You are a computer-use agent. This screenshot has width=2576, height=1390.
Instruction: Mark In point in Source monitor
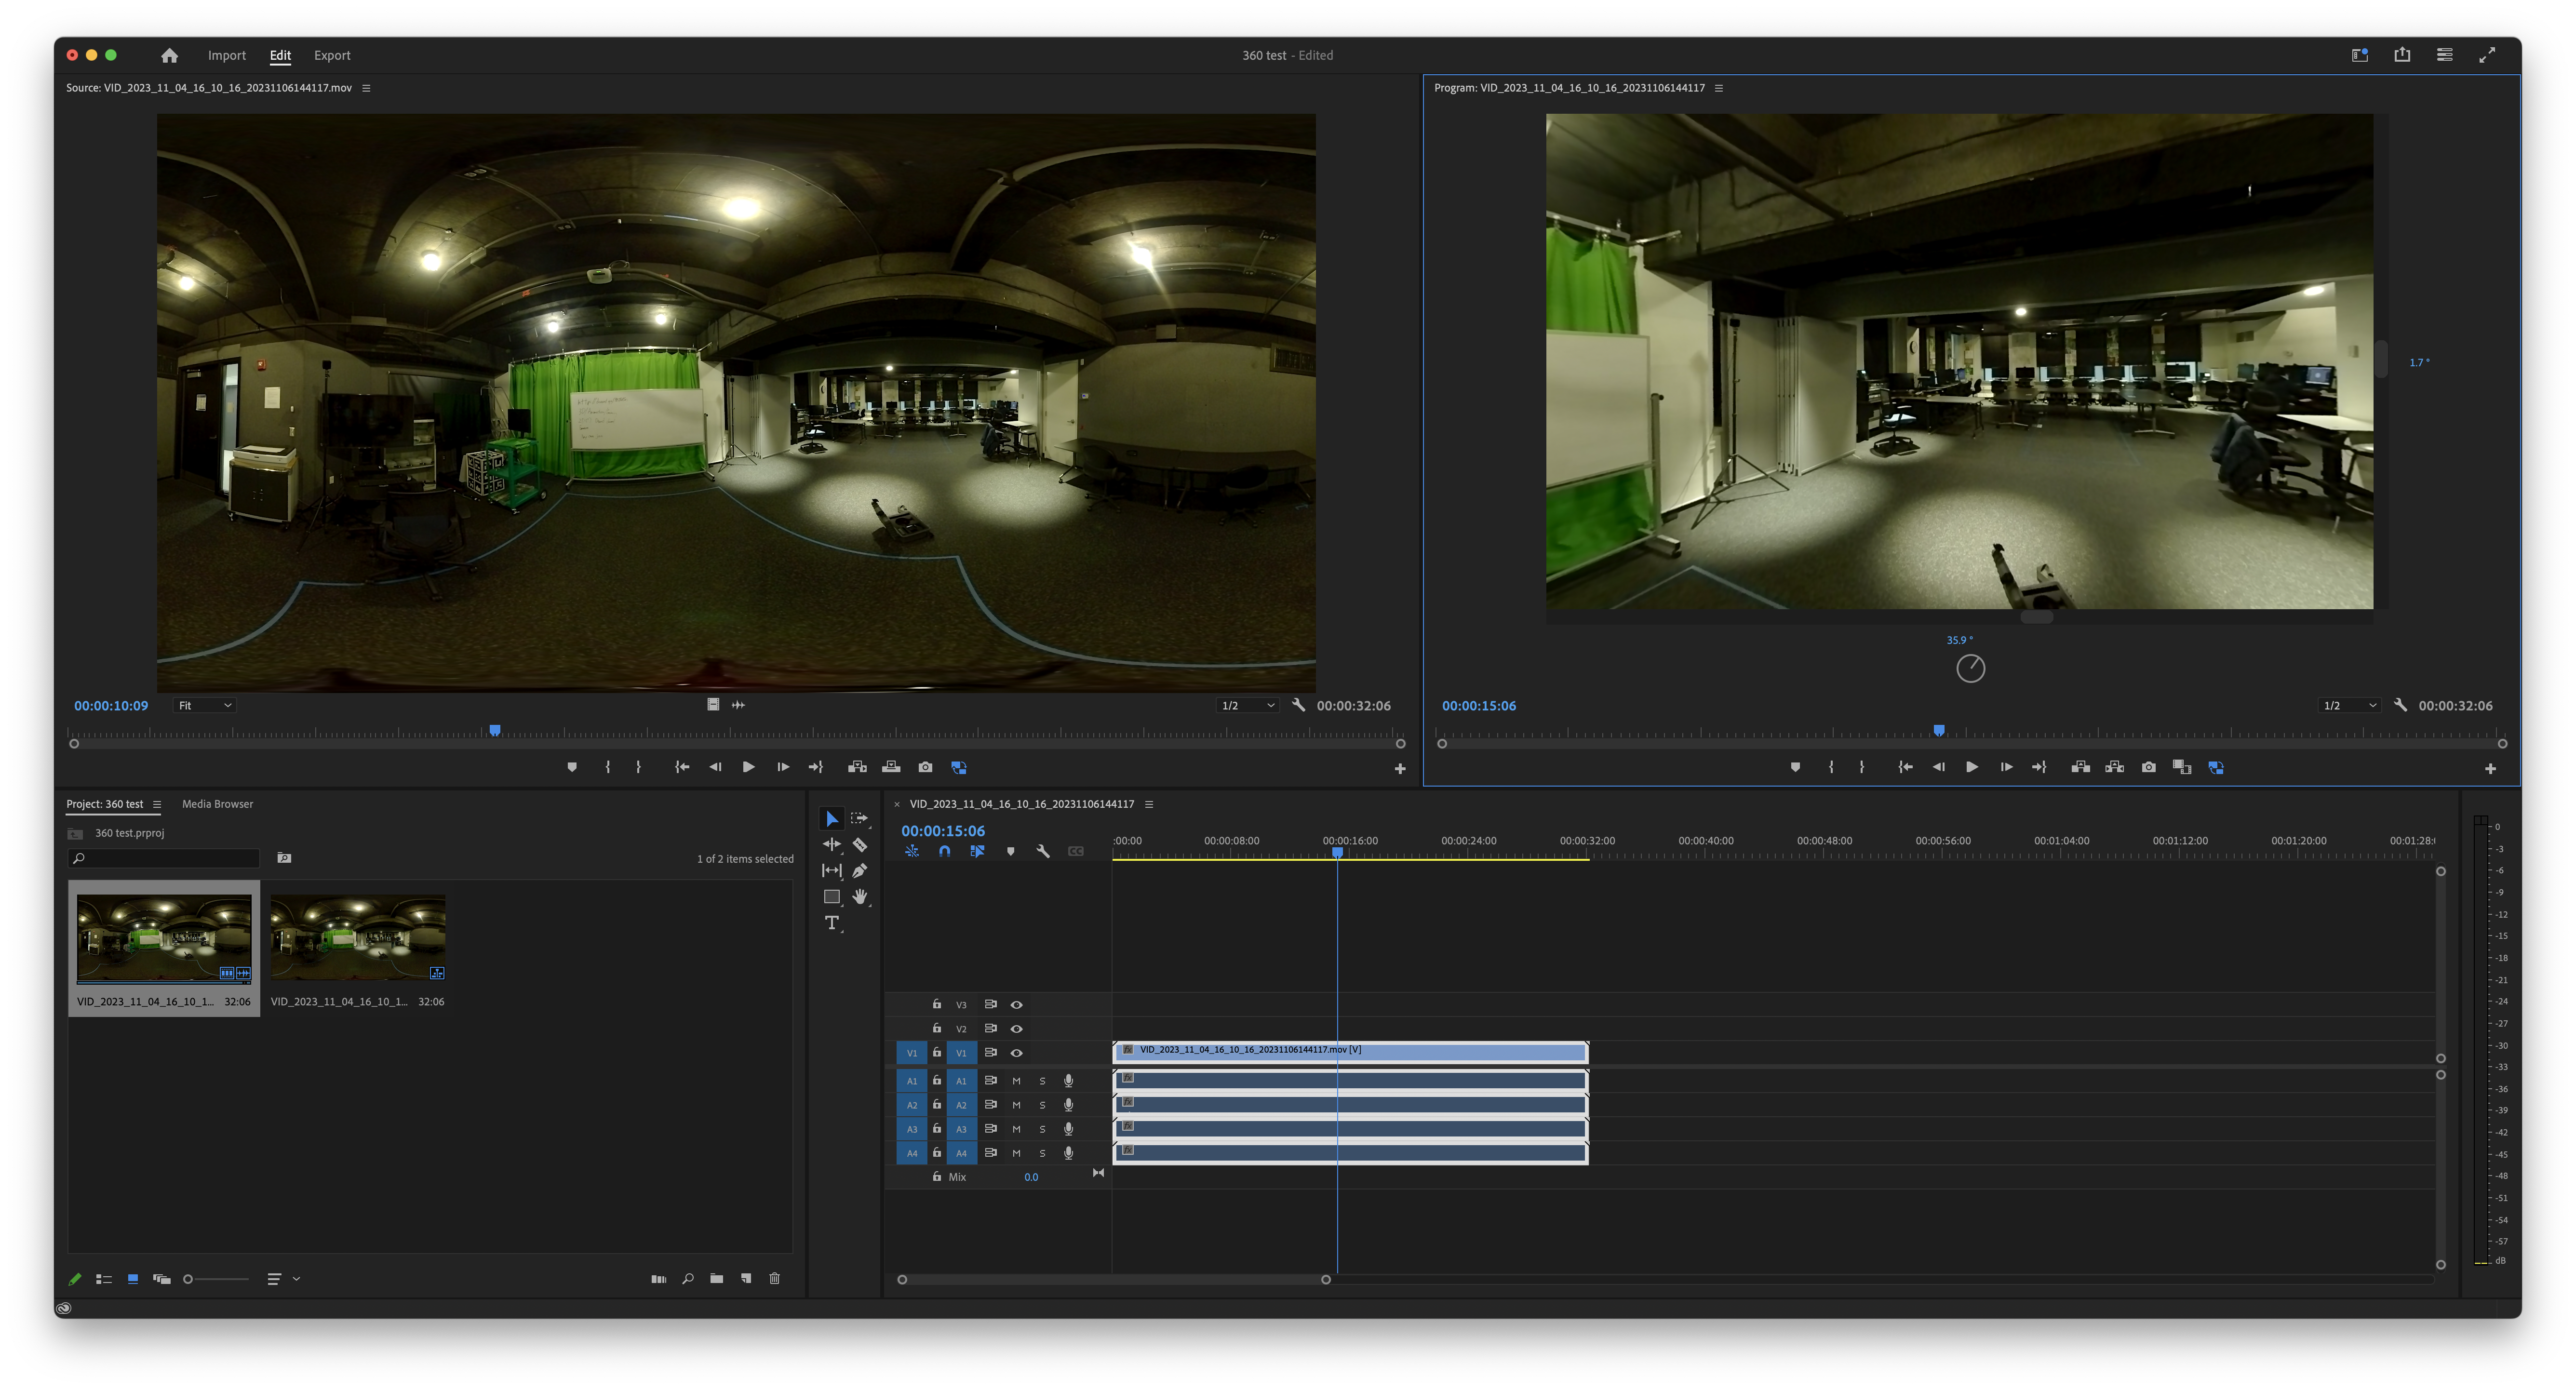click(608, 767)
